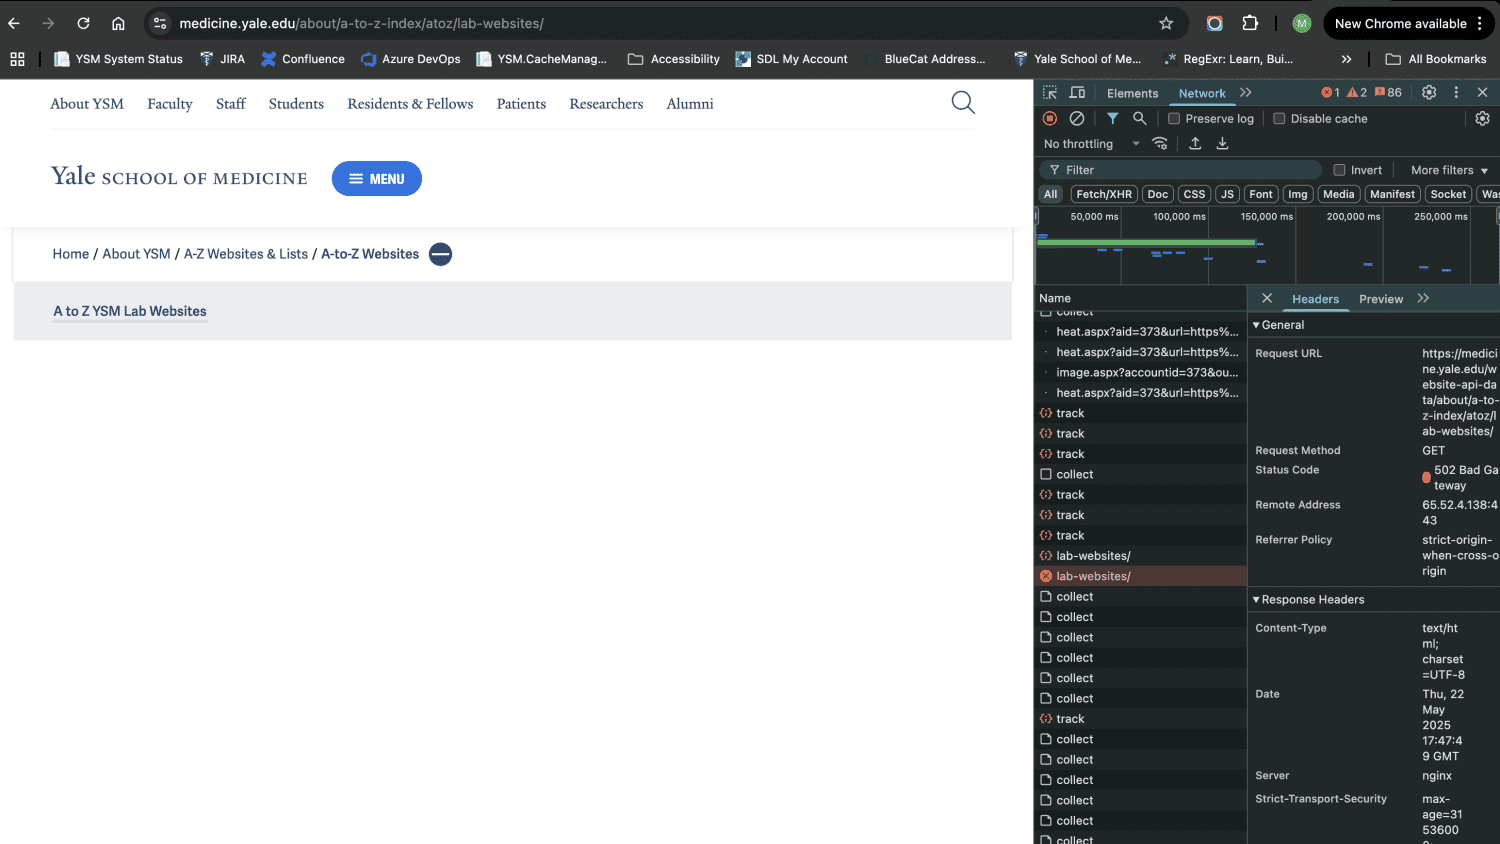Select the DevTools inspect element icon
The image size is (1500, 844).
tap(1050, 92)
